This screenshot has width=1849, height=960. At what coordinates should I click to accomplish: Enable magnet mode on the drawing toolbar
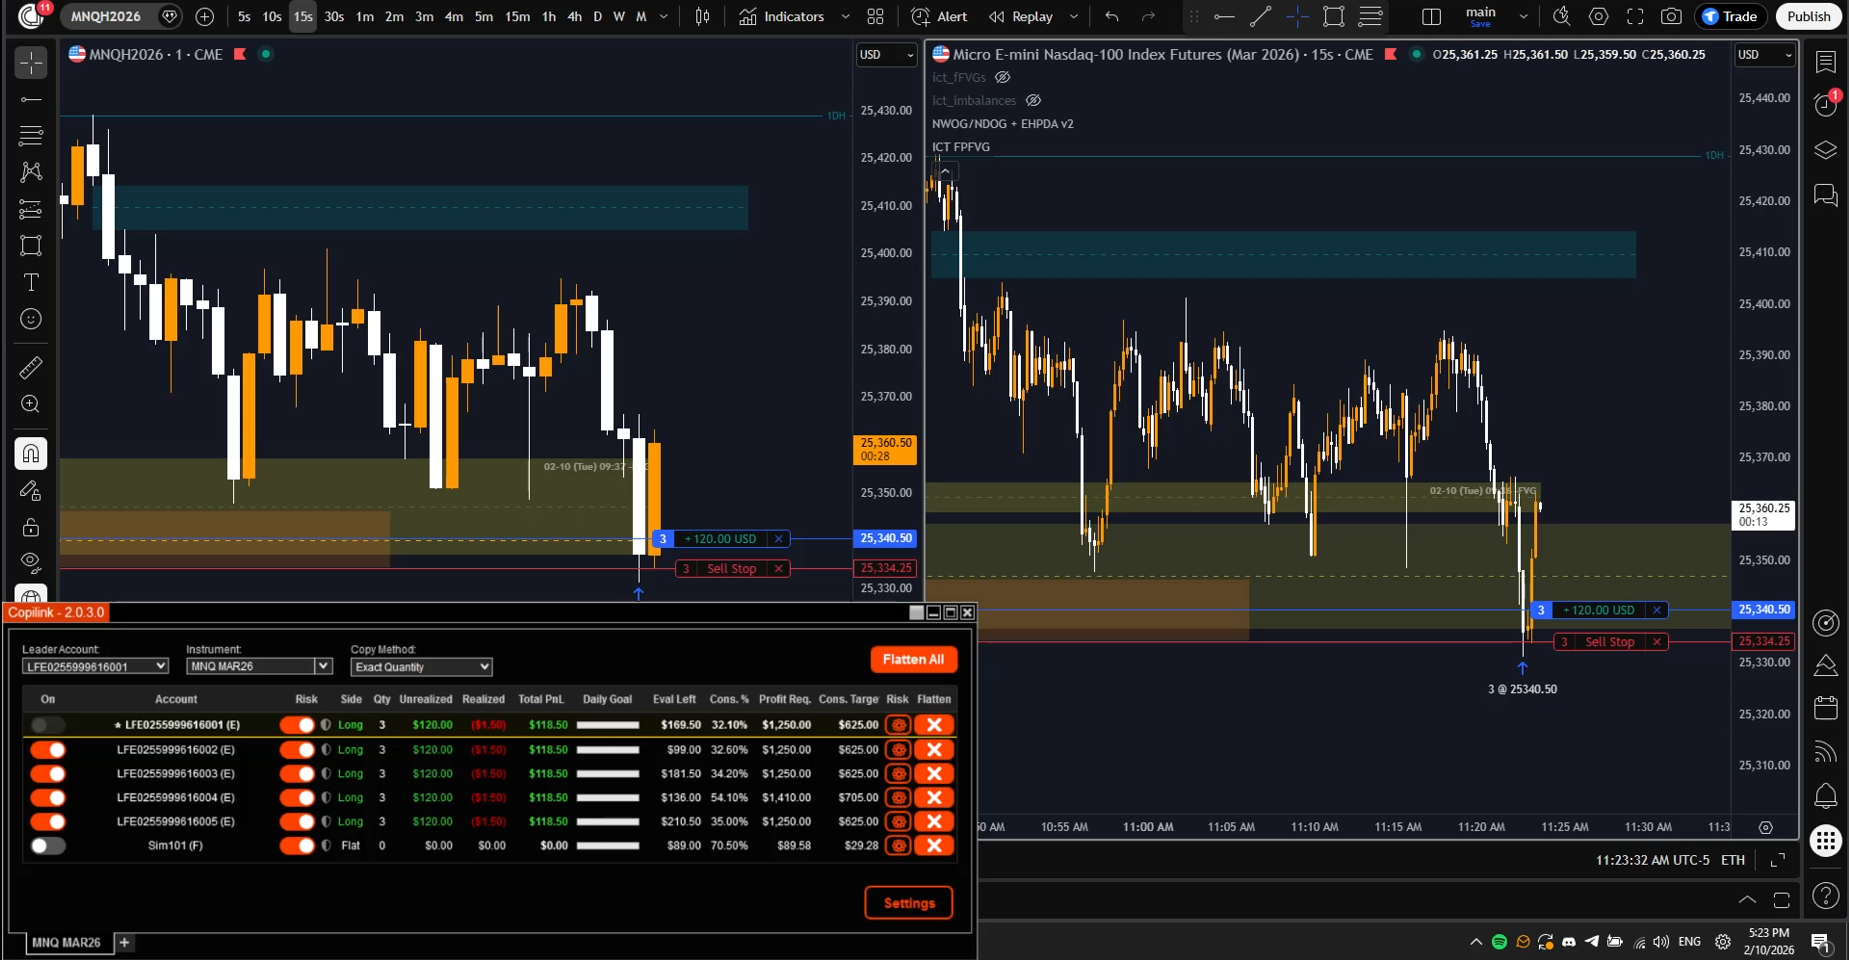(x=30, y=453)
